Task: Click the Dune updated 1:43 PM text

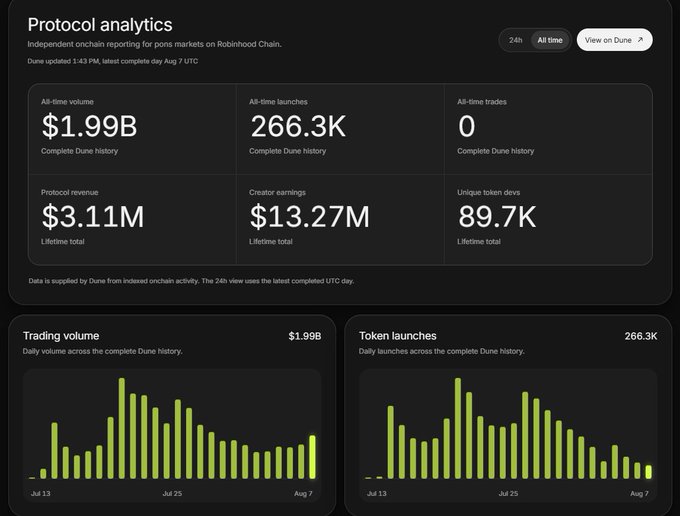Action: pyautogui.click(x=113, y=61)
